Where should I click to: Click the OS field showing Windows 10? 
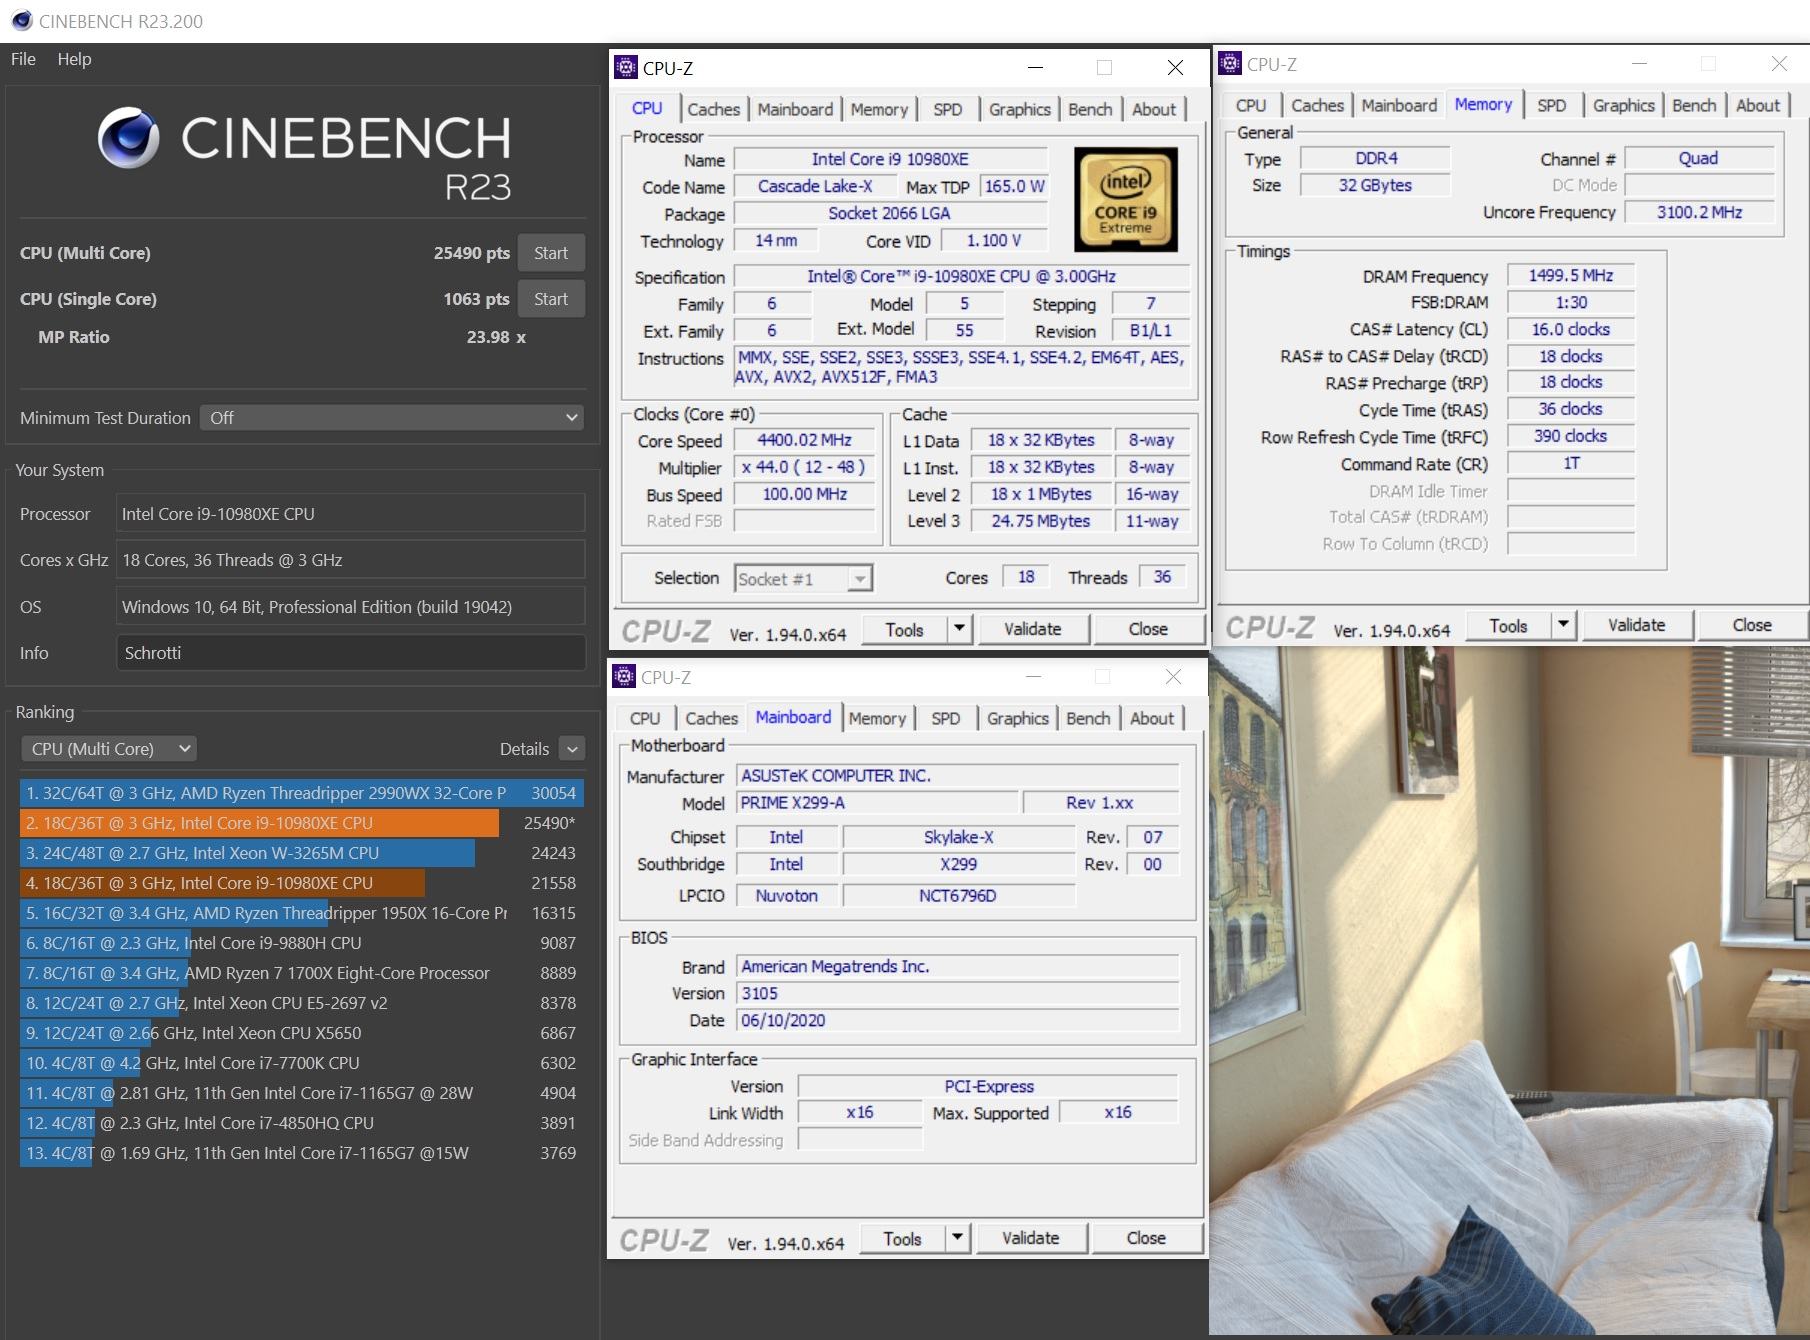pos(351,607)
